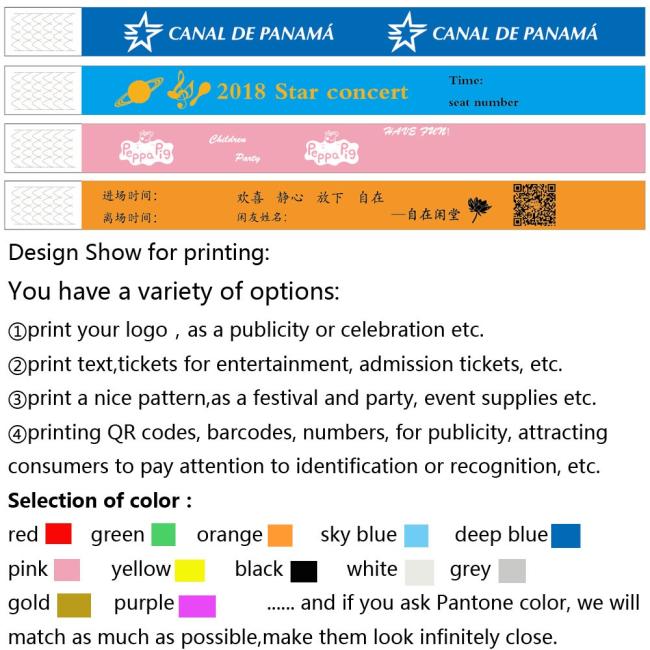Screen dimensions: 650x650
Task: Choose the gold color swatch
Action: [x=74, y=605]
